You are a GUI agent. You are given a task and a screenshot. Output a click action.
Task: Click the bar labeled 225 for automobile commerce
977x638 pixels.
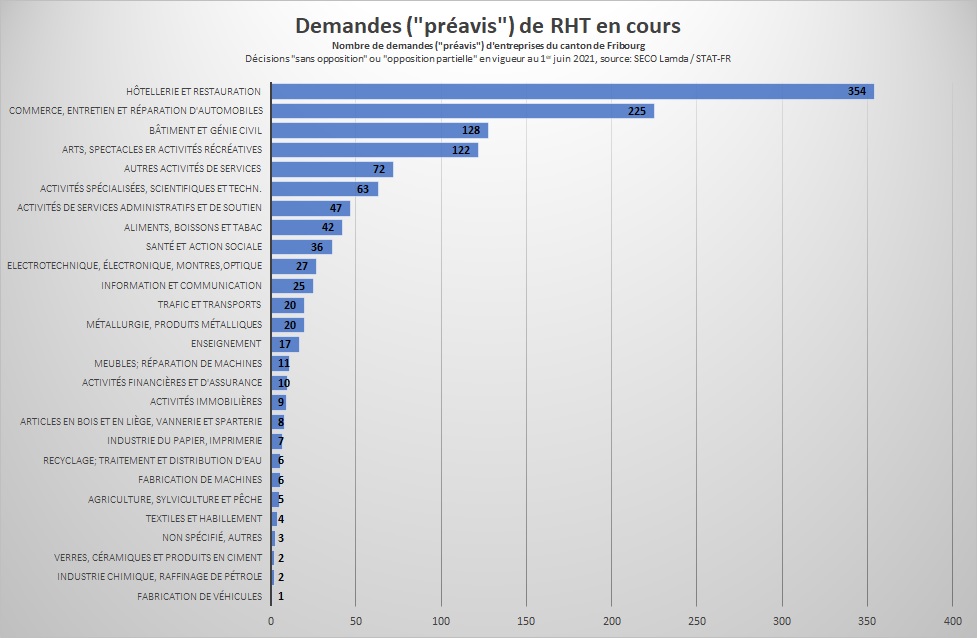point(460,111)
